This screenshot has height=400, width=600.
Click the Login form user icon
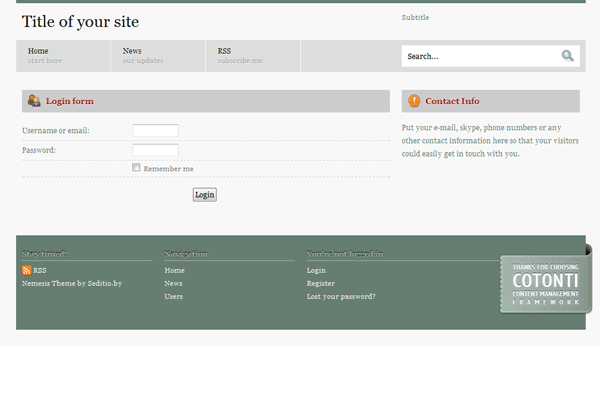pyautogui.click(x=34, y=101)
